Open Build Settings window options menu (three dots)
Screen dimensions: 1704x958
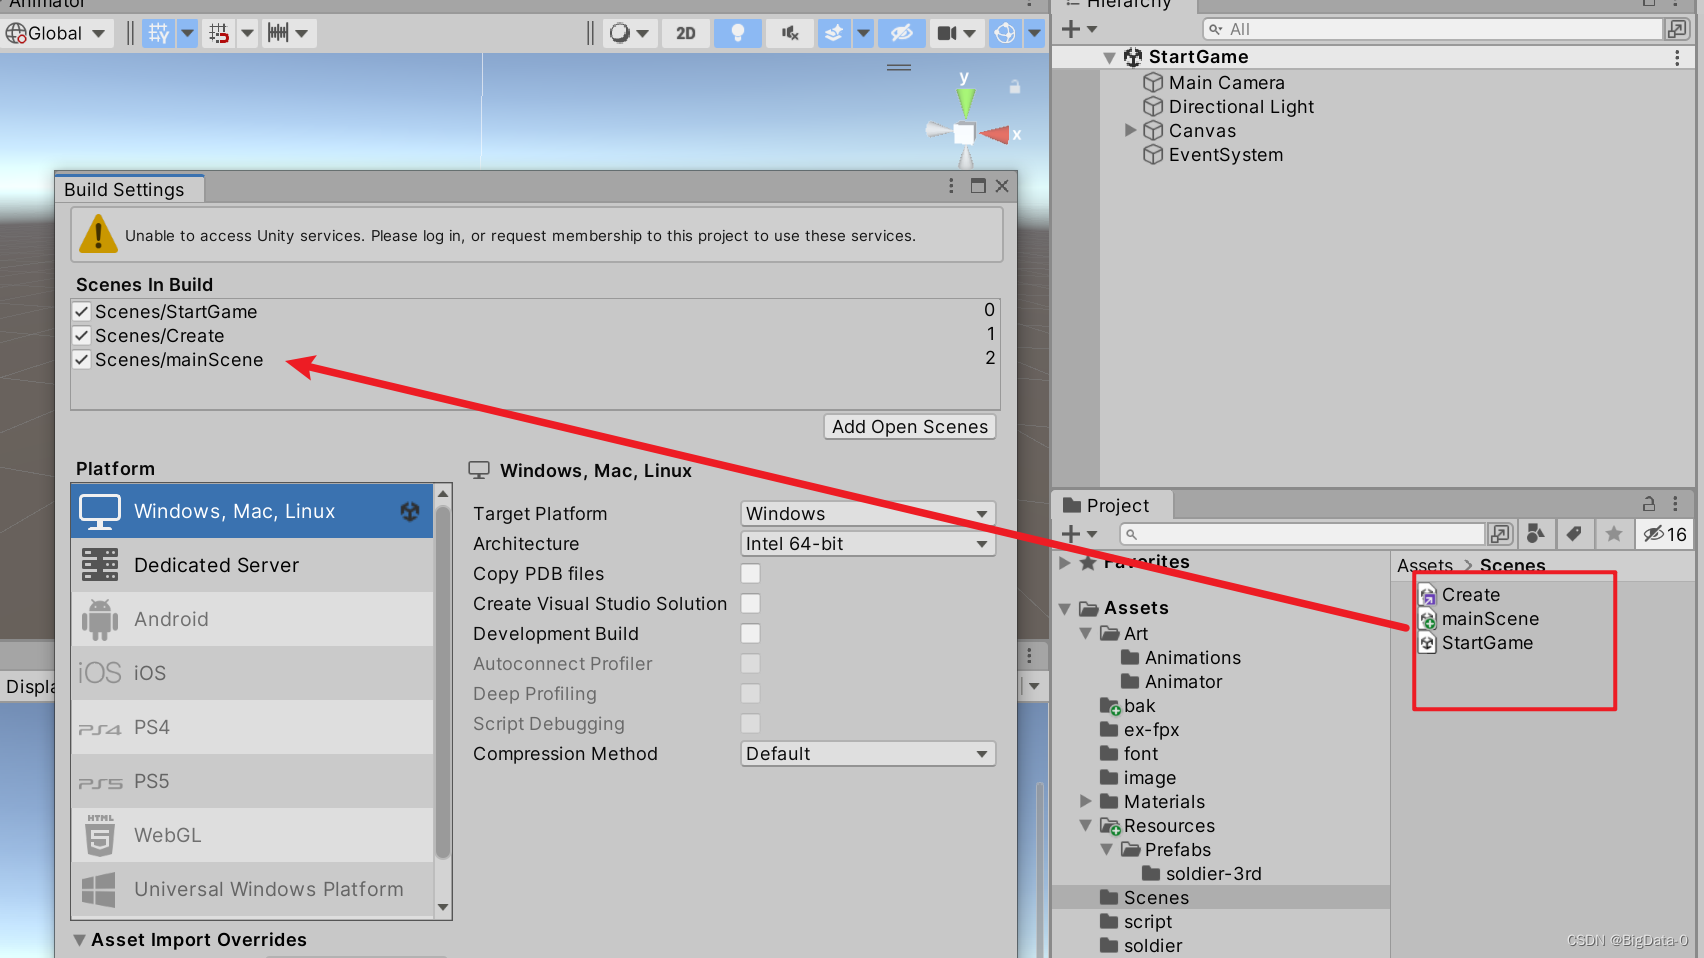[951, 186]
